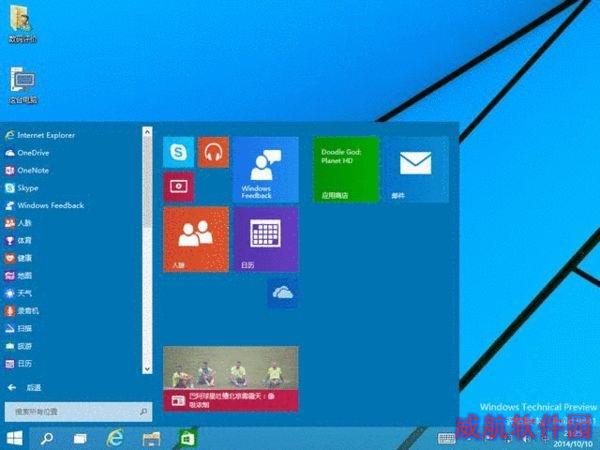600x450 pixels.
Task: Open the Music headphones tile
Action: coord(213,152)
